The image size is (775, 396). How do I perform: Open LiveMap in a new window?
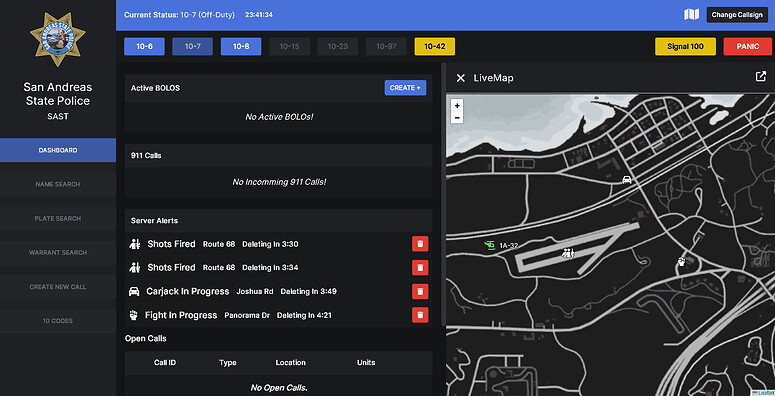(761, 76)
